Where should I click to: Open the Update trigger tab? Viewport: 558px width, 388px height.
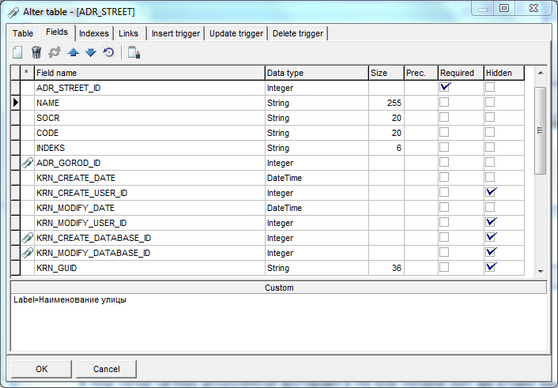(236, 33)
